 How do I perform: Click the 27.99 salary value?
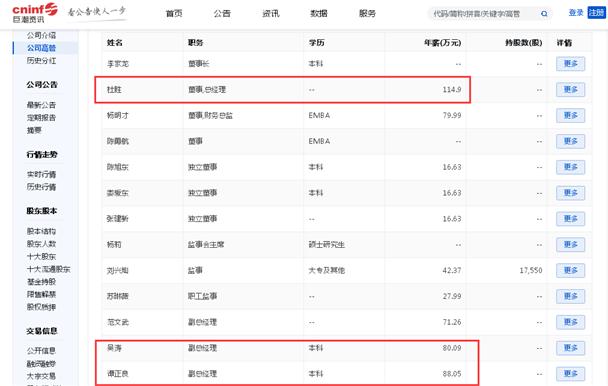(452, 296)
